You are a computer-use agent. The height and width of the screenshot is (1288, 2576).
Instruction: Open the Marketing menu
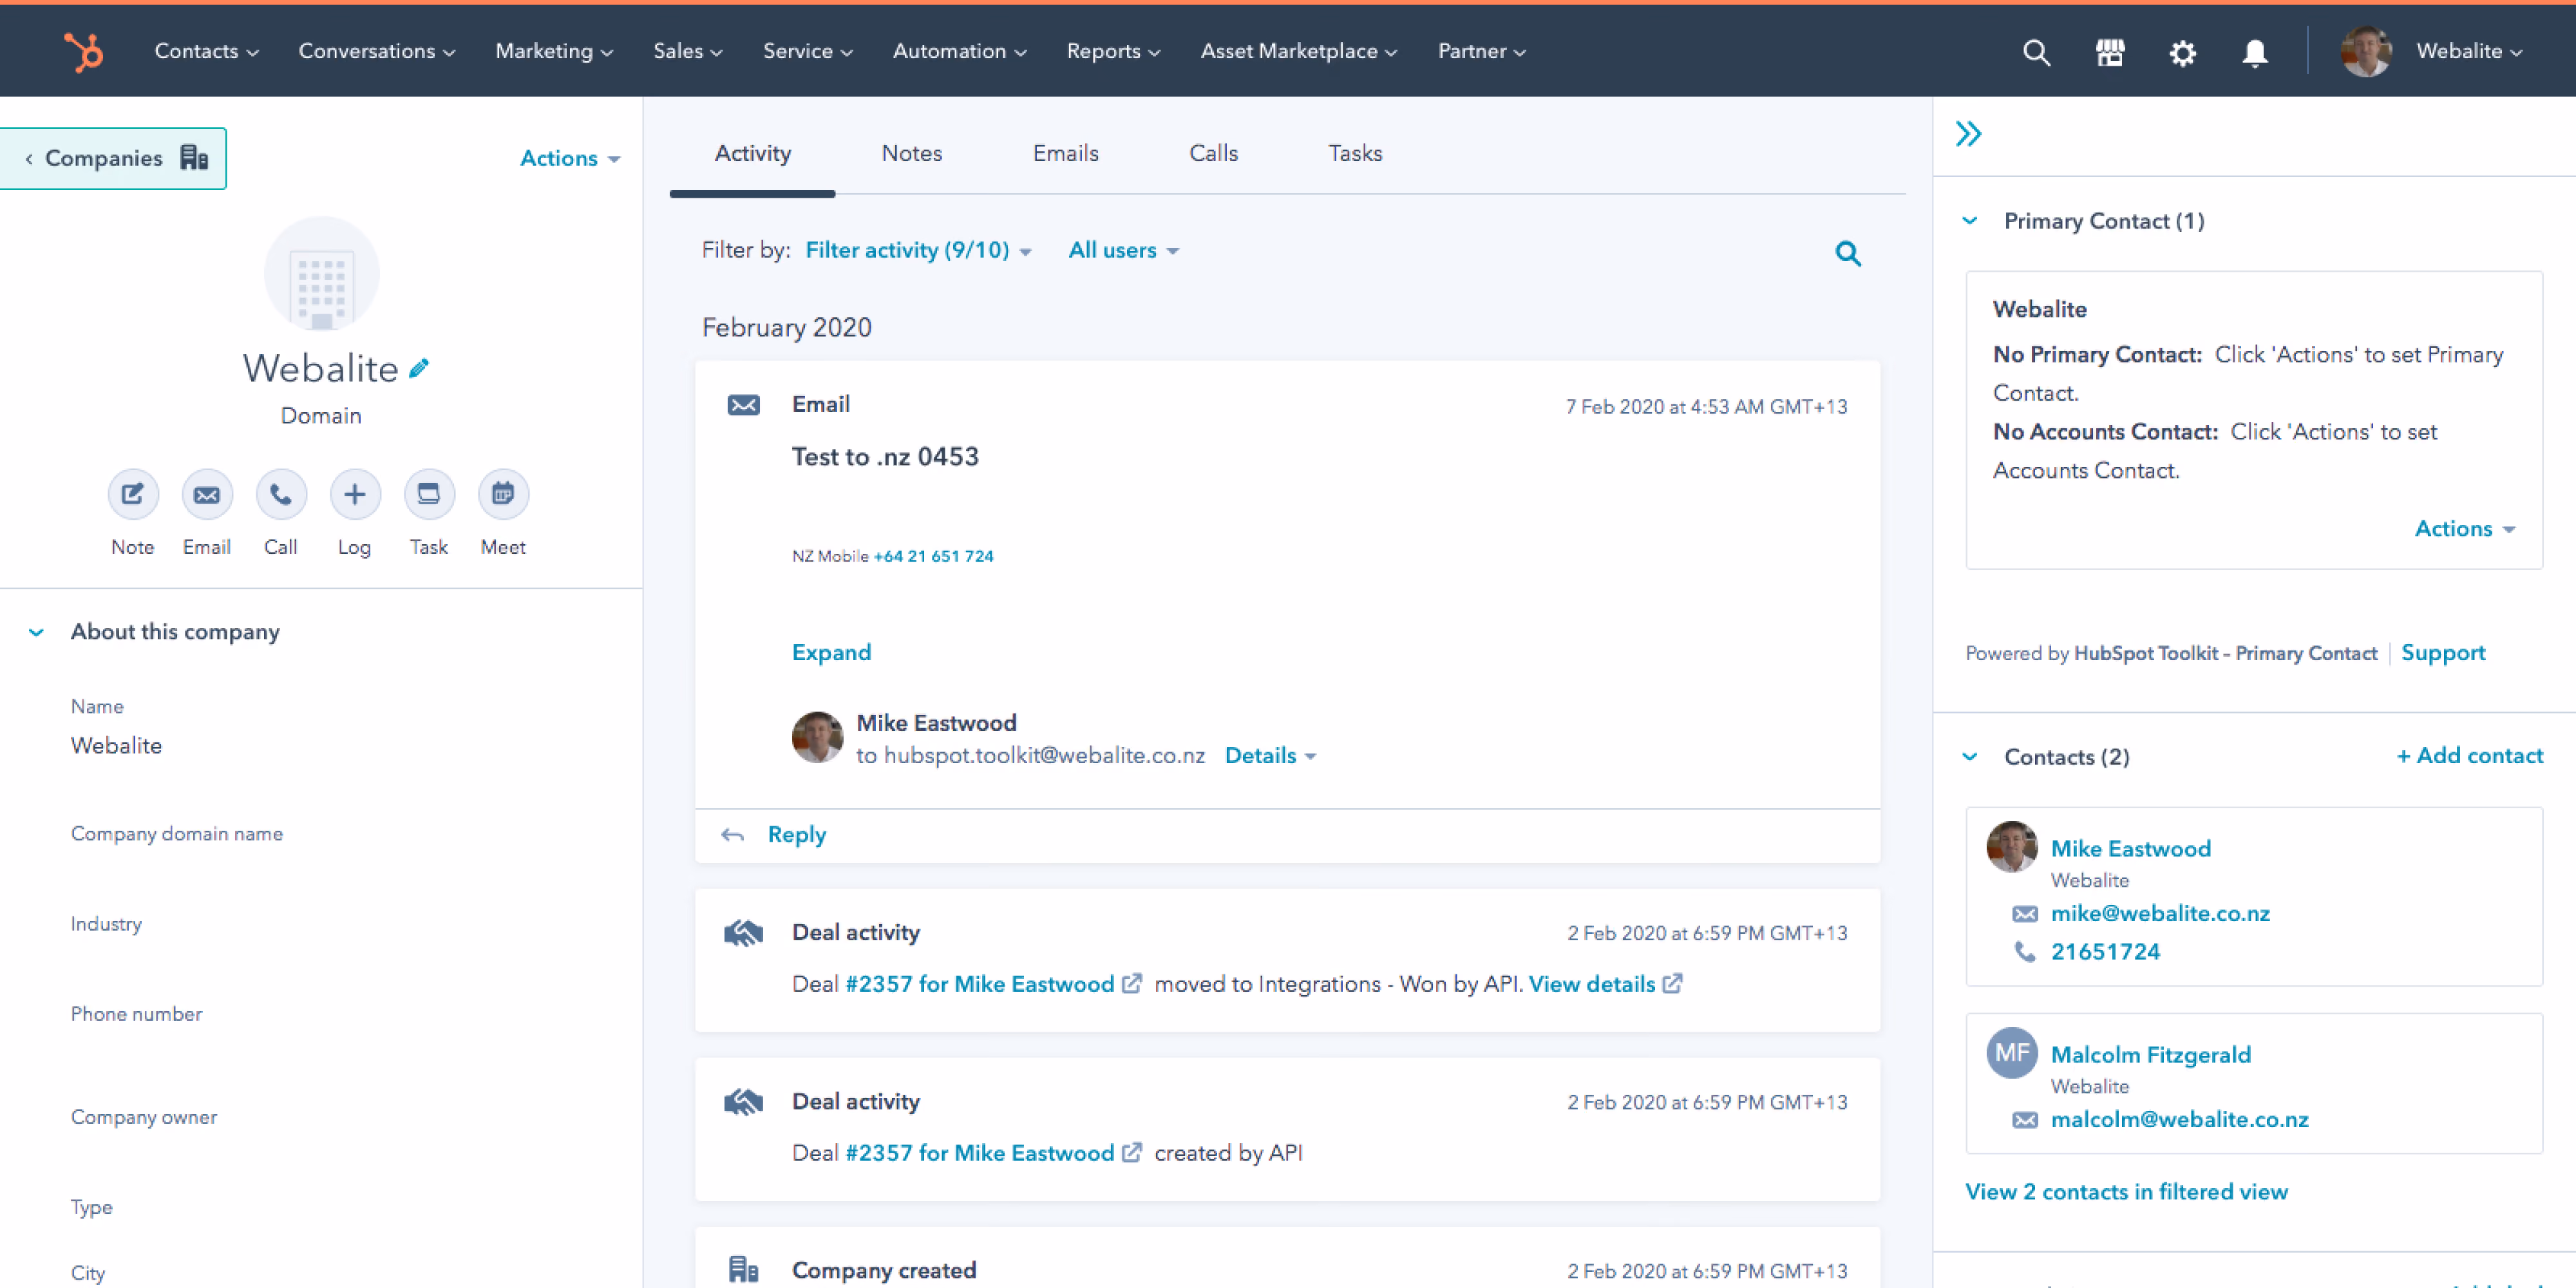click(554, 51)
